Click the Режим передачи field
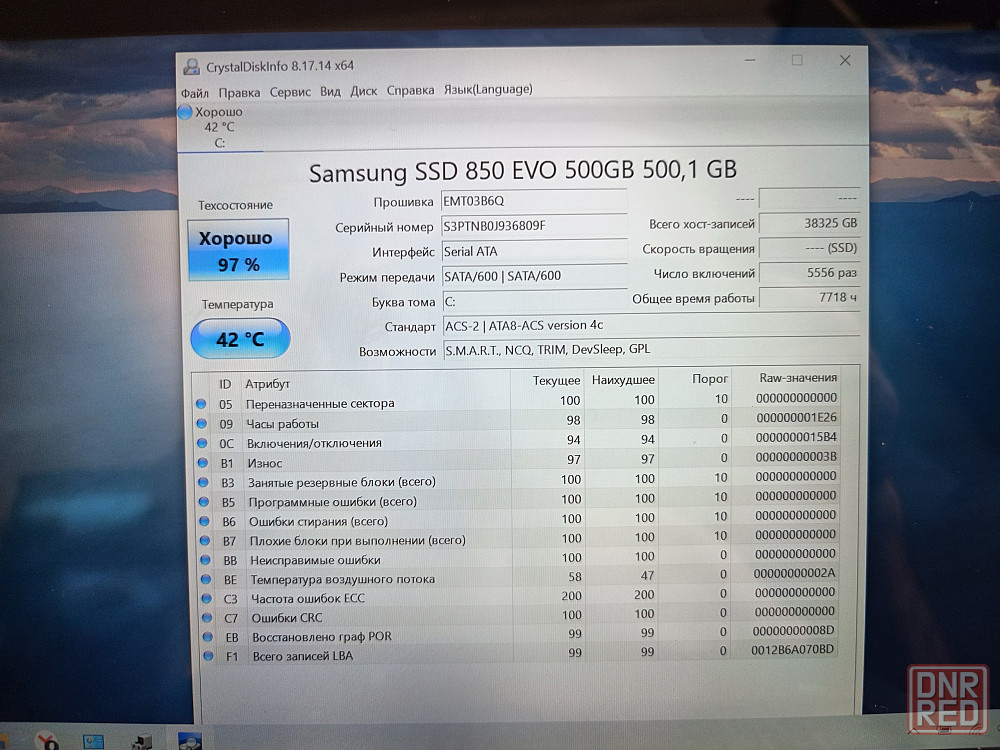The width and height of the screenshot is (1000, 750). coord(535,276)
